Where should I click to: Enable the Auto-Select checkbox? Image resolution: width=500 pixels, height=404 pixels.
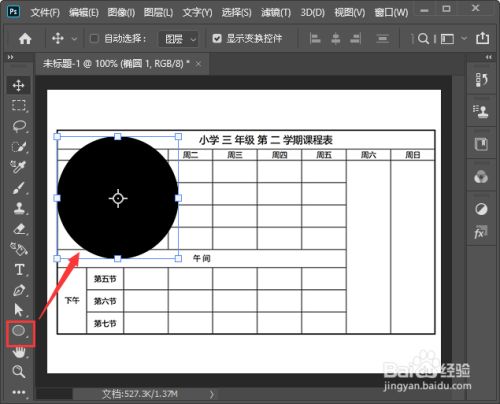tap(94, 39)
